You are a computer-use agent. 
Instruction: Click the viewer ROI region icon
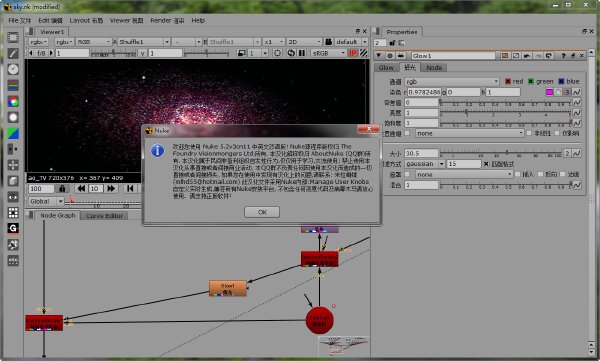[278, 53]
